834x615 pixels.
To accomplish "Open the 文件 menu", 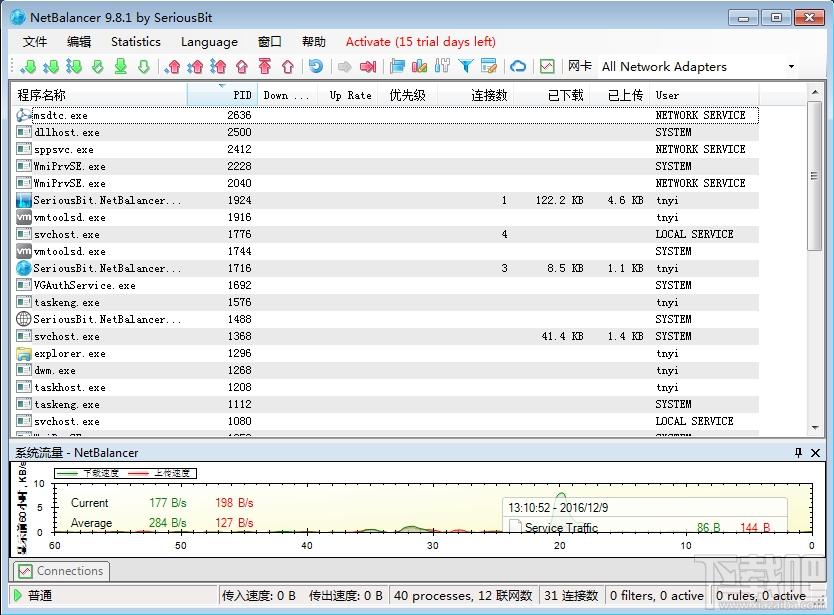I will [x=35, y=41].
